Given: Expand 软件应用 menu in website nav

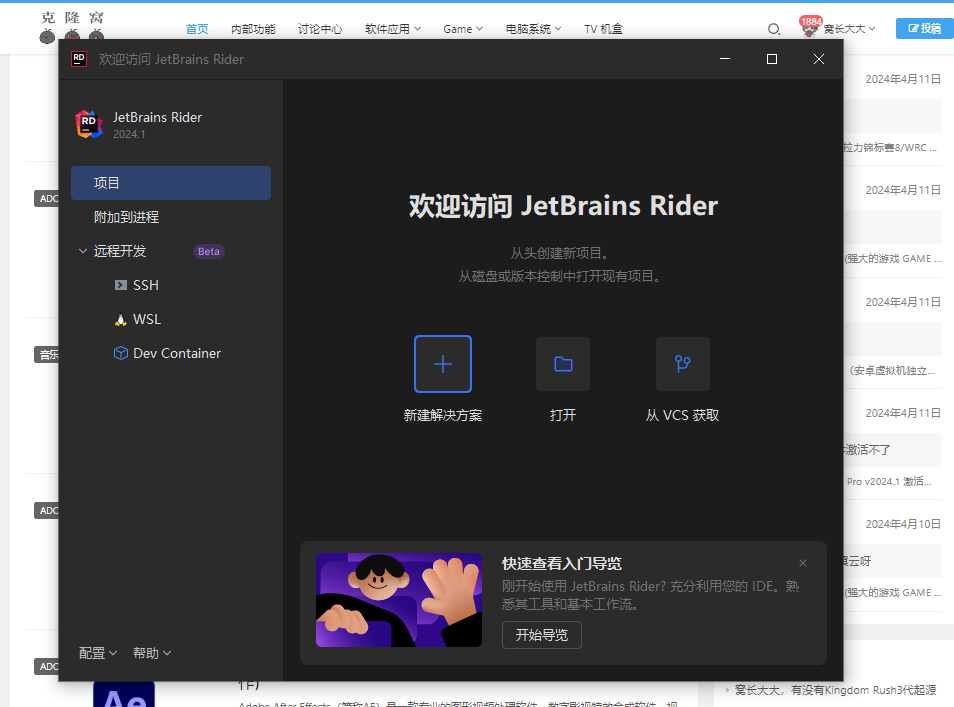Looking at the screenshot, I should (x=393, y=29).
